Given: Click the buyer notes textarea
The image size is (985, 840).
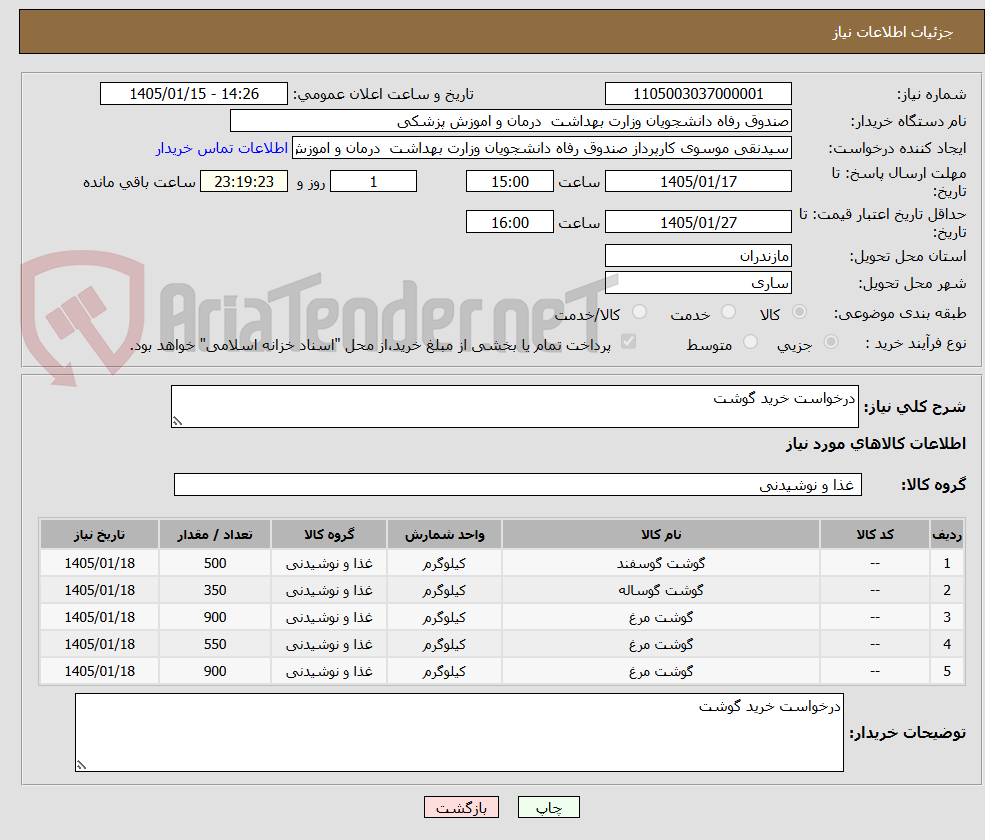Looking at the screenshot, I should coord(459,733).
